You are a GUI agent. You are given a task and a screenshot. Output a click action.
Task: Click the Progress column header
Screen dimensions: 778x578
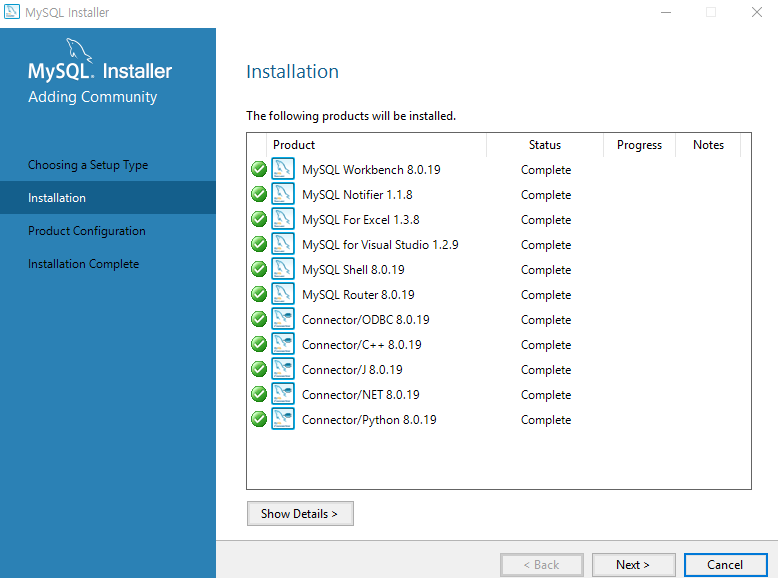pyautogui.click(x=639, y=145)
